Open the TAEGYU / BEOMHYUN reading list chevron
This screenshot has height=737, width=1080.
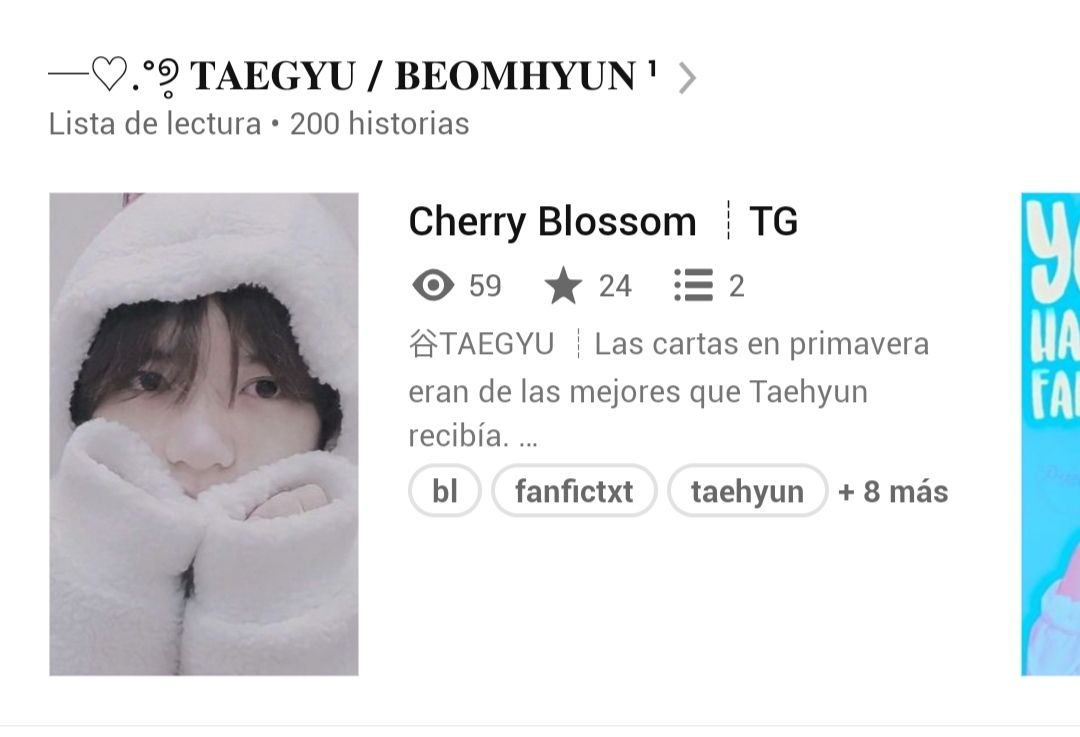click(x=687, y=78)
